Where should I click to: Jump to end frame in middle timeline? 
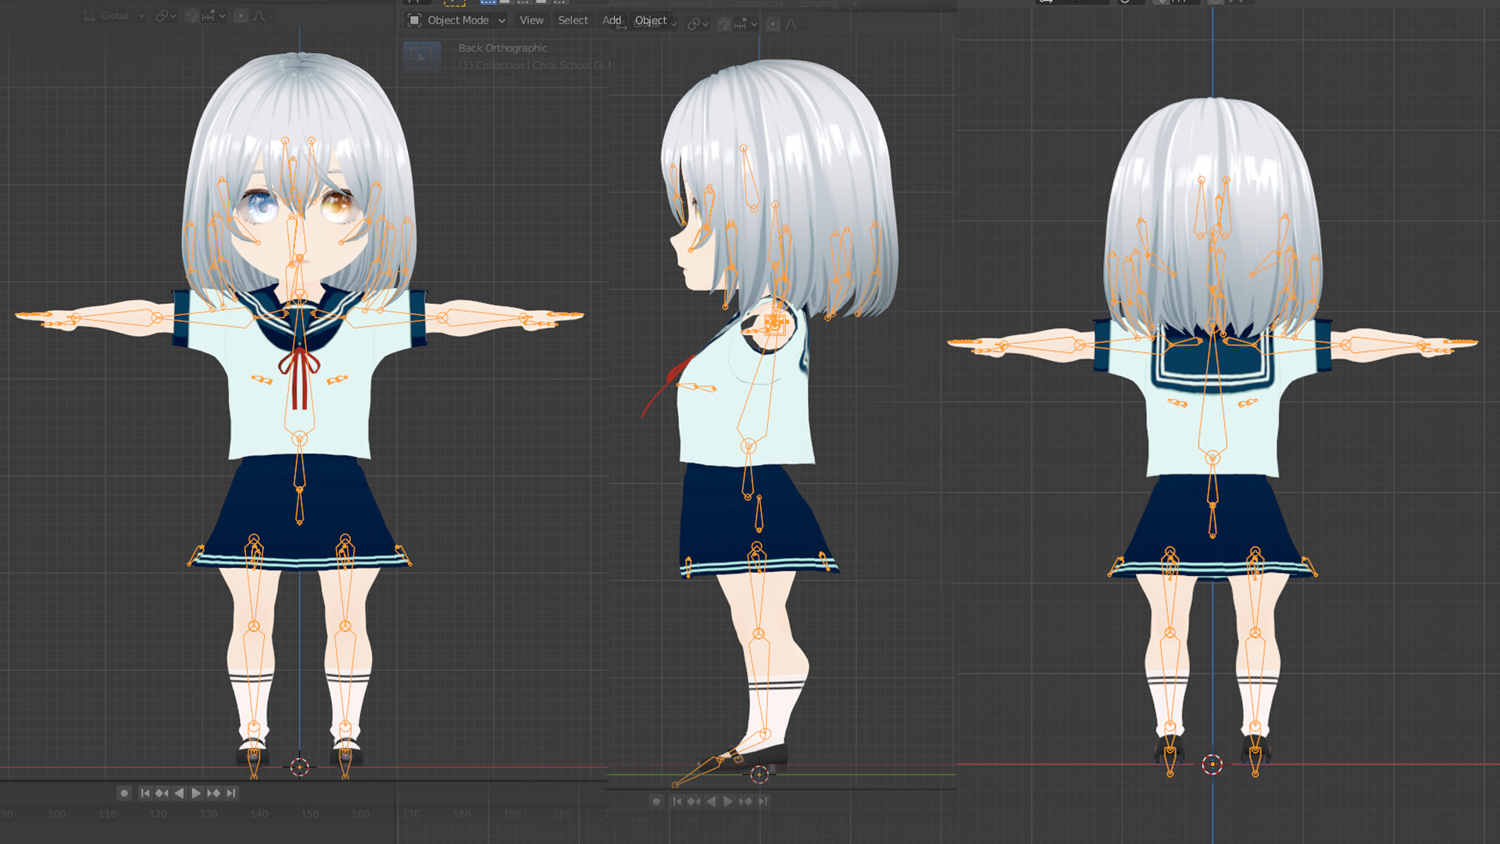point(763,801)
